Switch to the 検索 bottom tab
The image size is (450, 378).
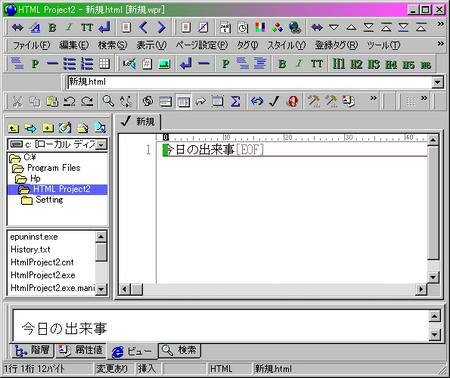(x=179, y=350)
